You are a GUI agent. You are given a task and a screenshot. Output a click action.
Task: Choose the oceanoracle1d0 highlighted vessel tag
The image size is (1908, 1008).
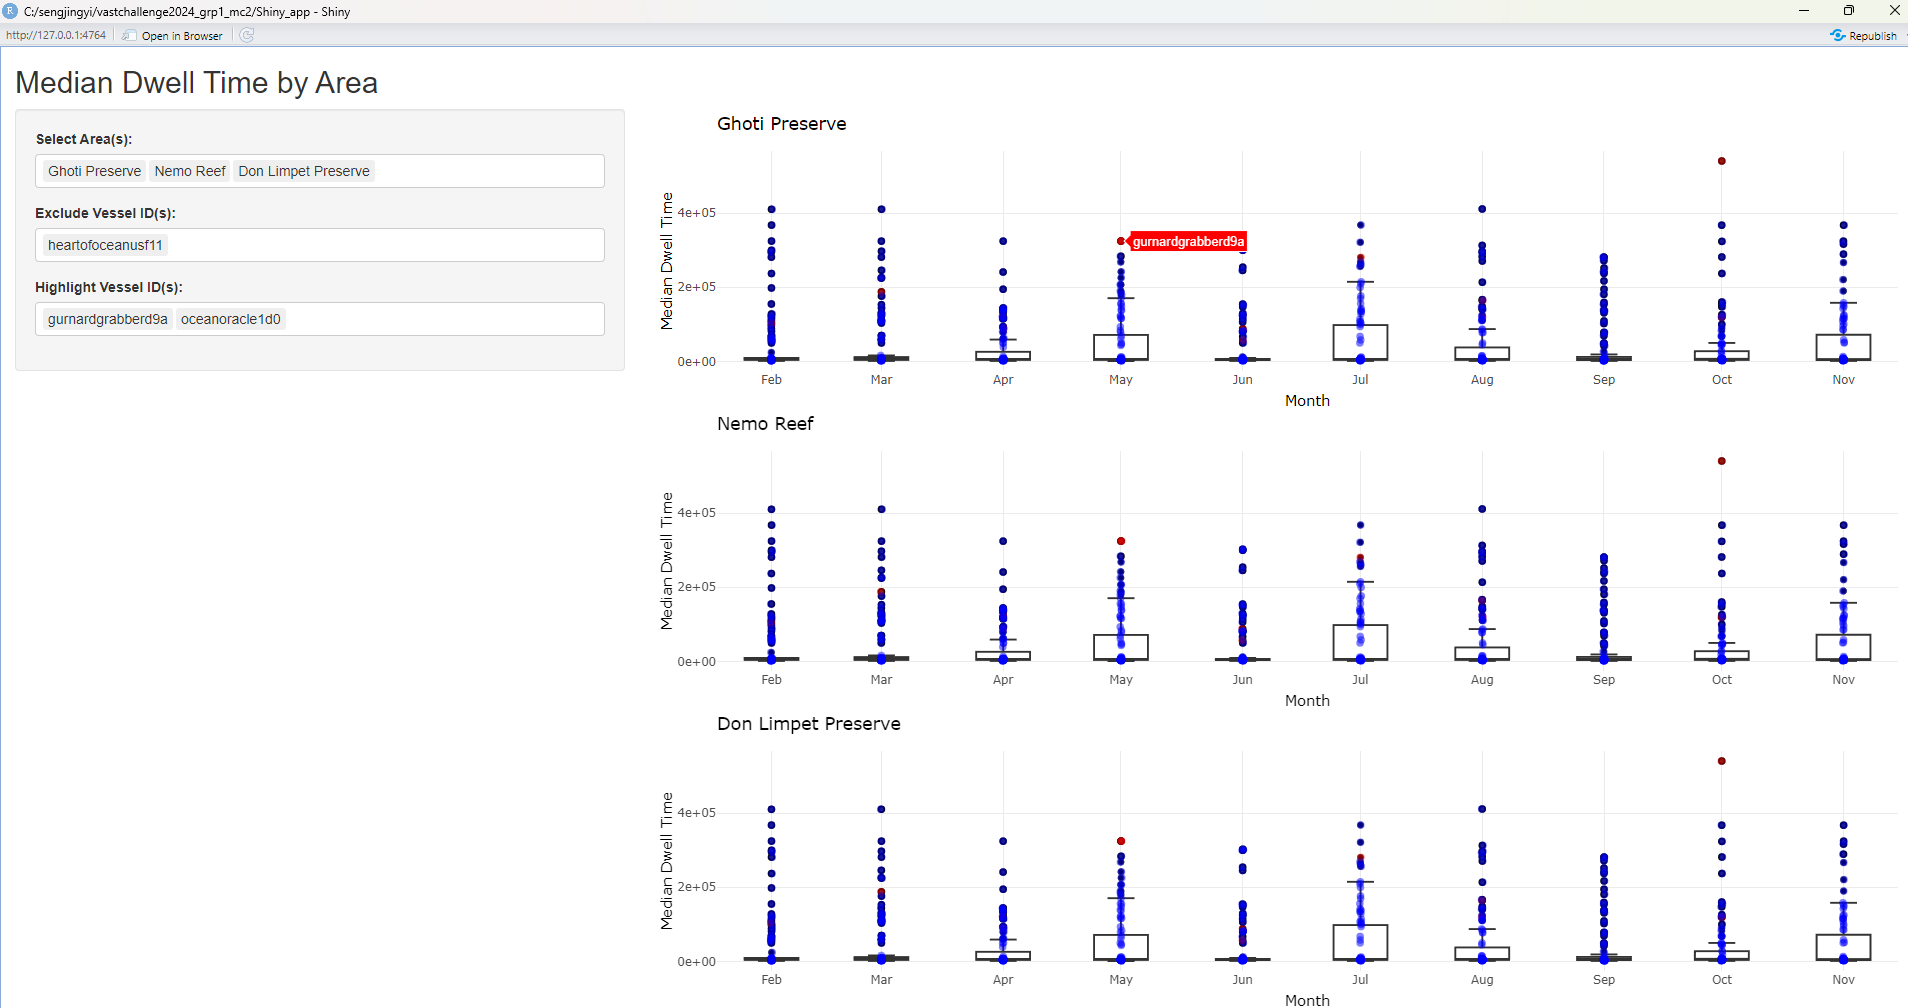pyautogui.click(x=231, y=319)
